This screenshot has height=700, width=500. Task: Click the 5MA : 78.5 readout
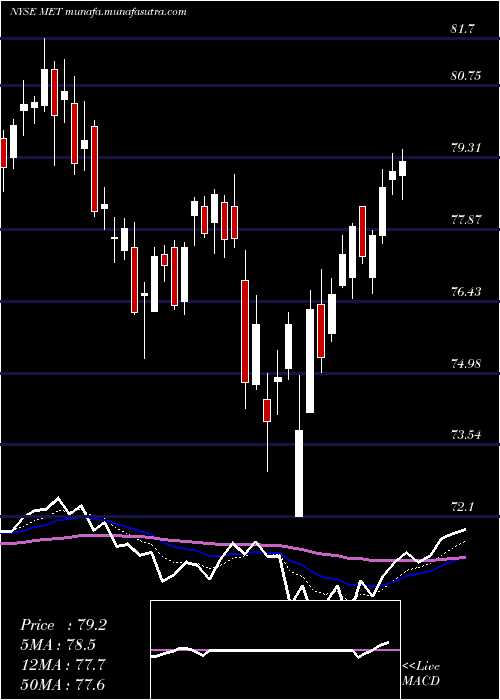[x=58, y=645]
